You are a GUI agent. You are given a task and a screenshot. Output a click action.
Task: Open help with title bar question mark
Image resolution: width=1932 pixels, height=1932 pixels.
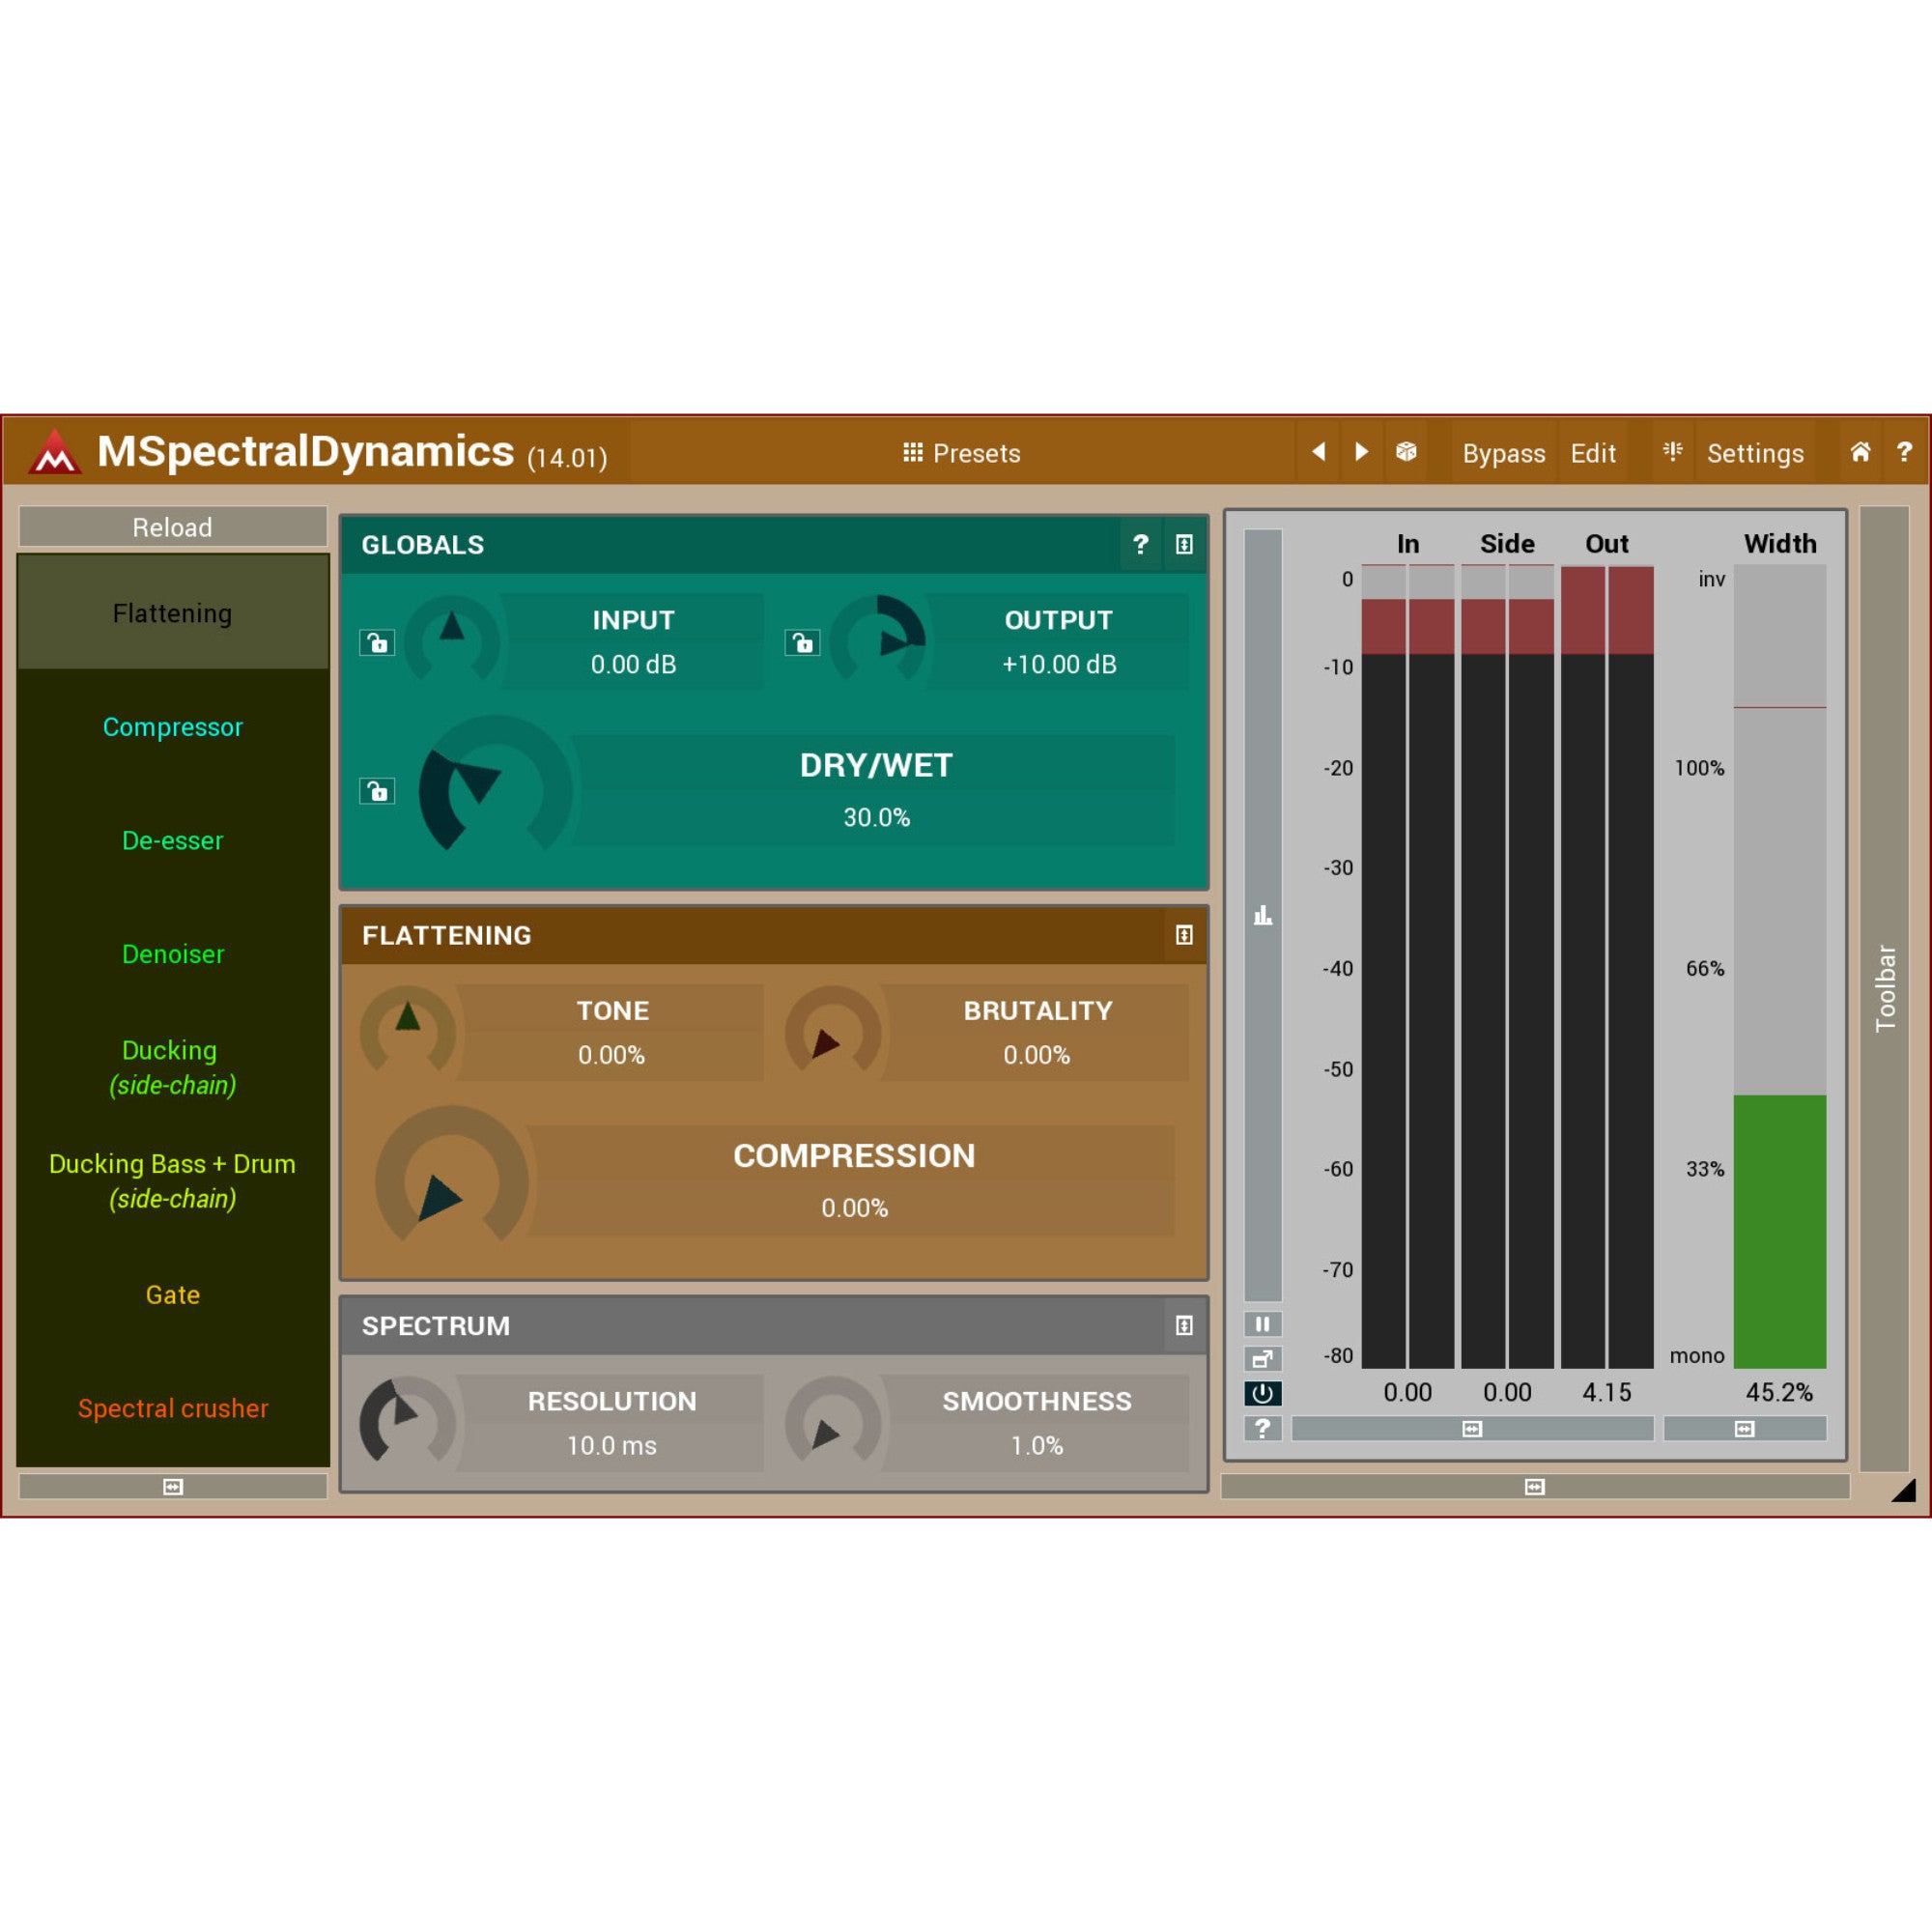(1904, 452)
